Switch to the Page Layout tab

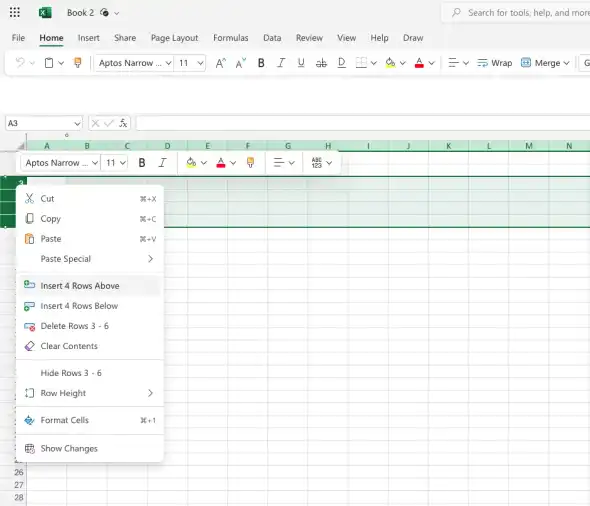pyautogui.click(x=175, y=38)
